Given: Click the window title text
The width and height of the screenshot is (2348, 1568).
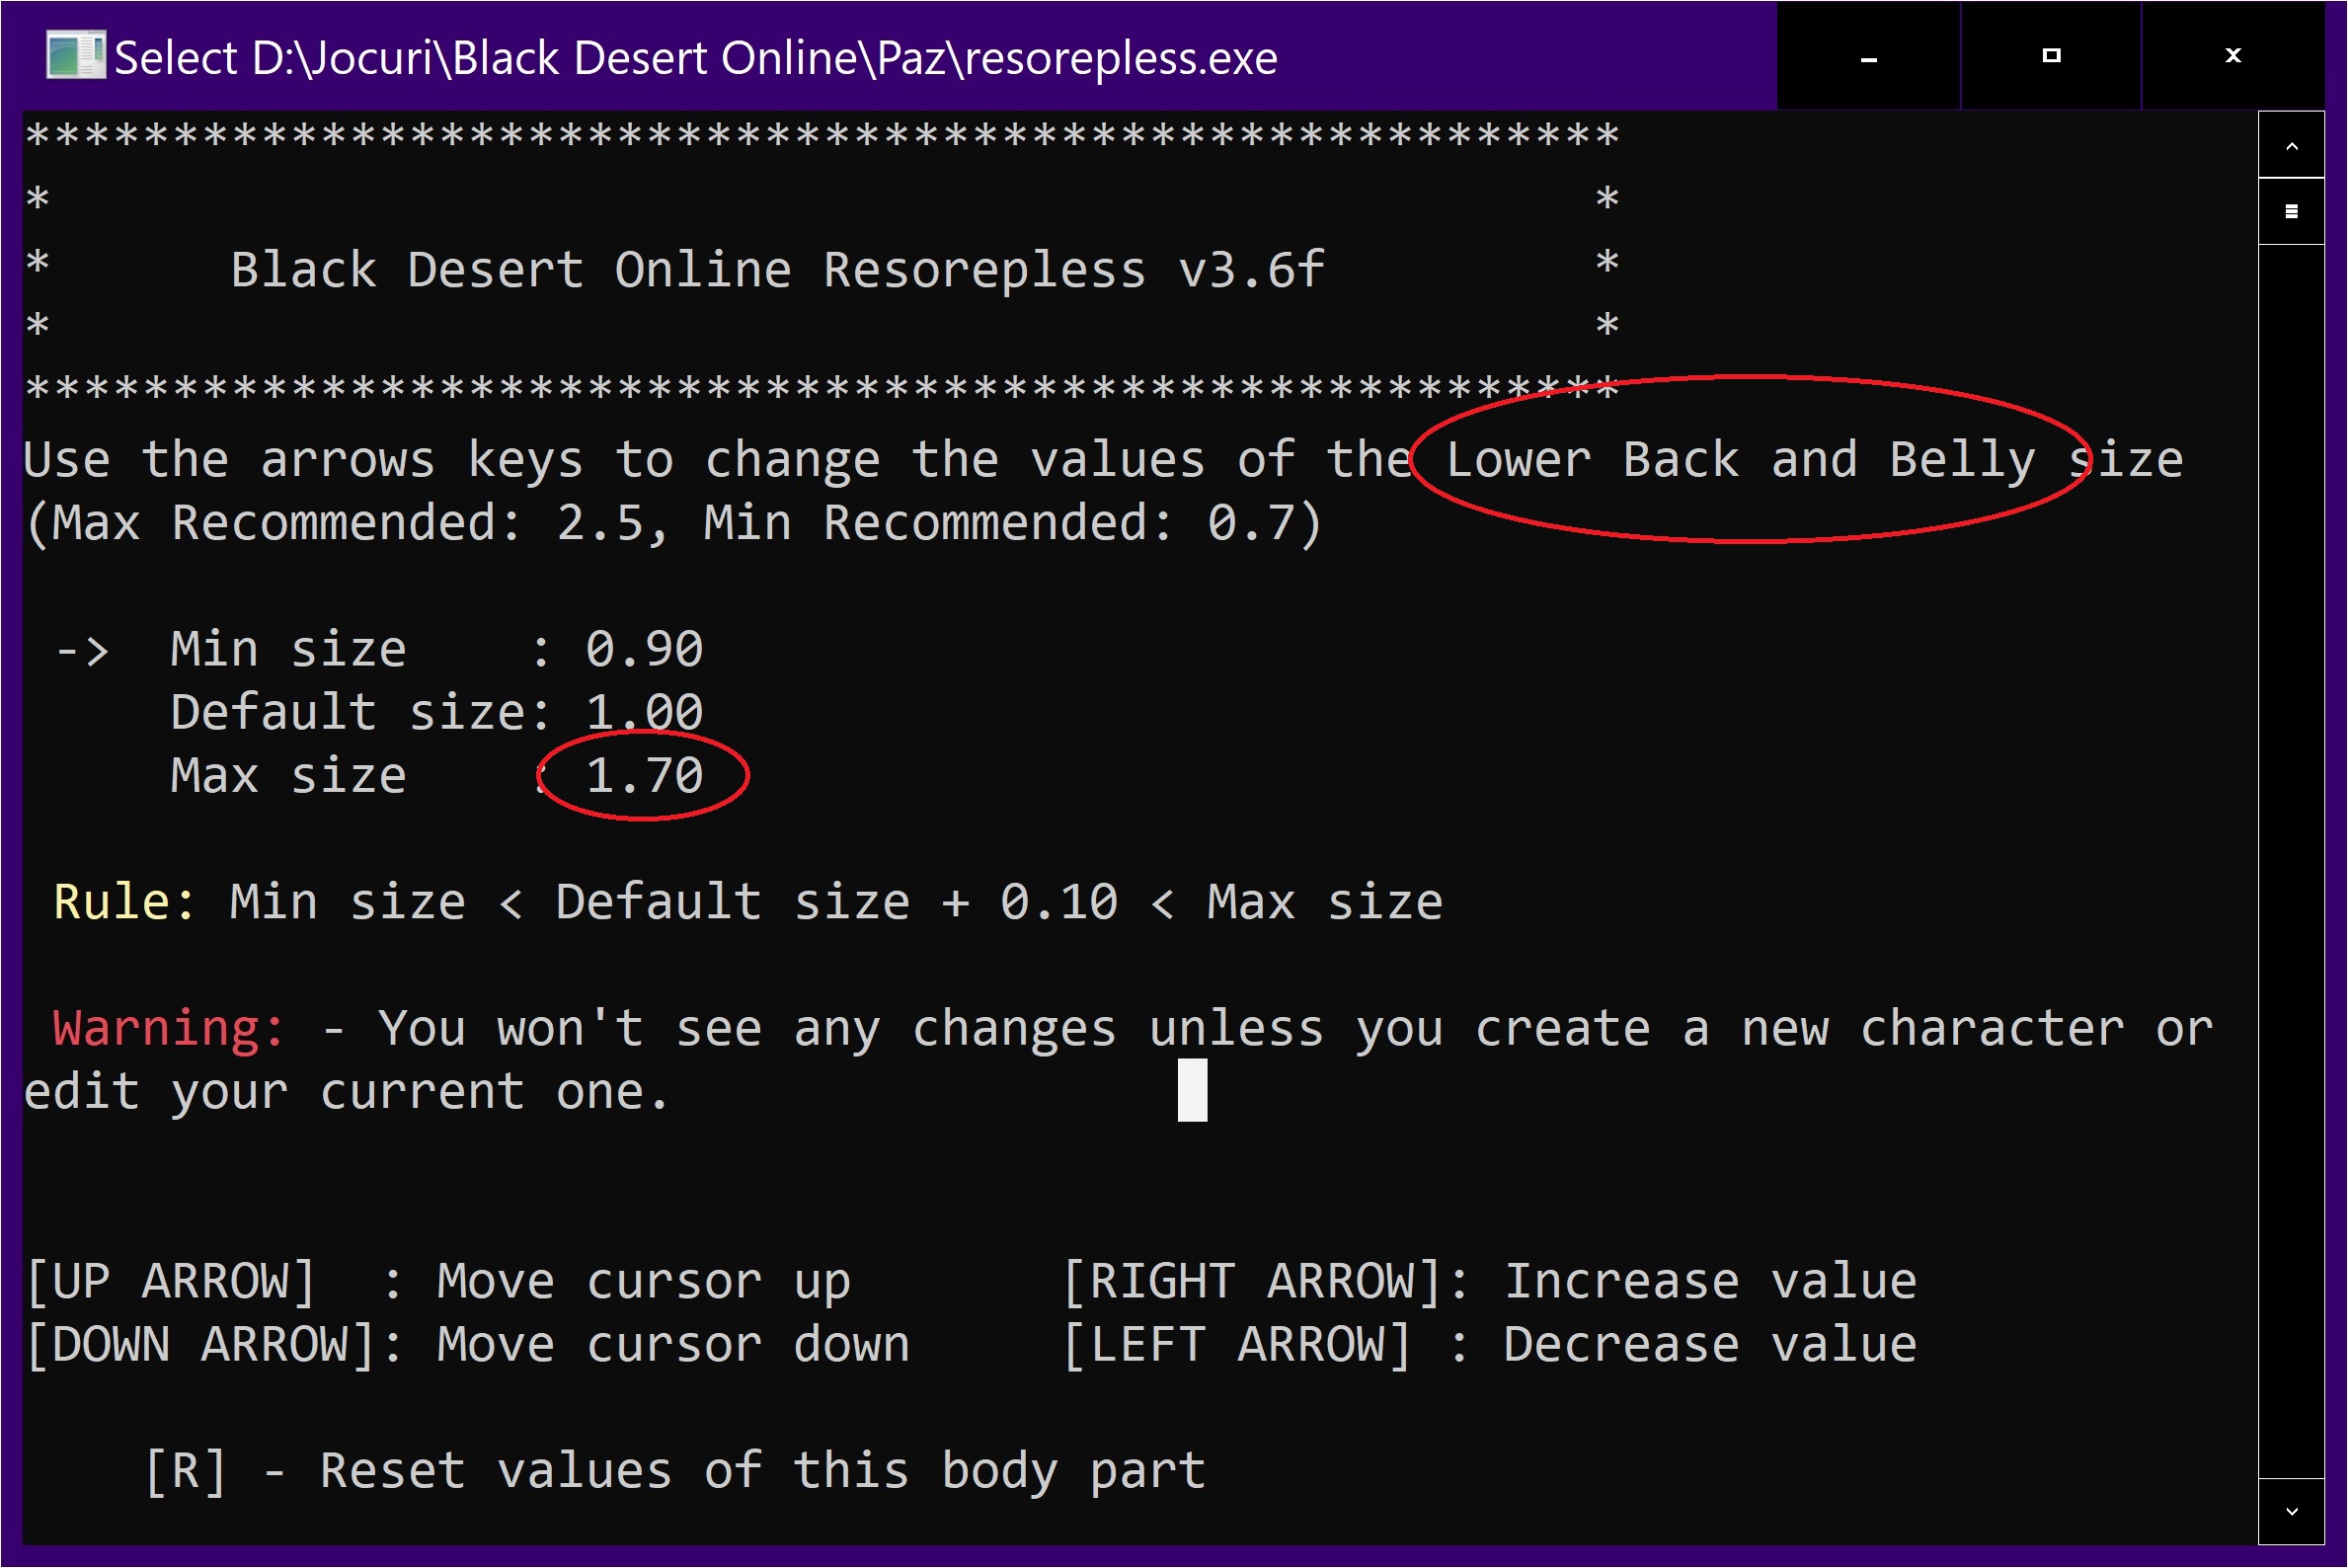Looking at the screenshot, I should [695, 58].
